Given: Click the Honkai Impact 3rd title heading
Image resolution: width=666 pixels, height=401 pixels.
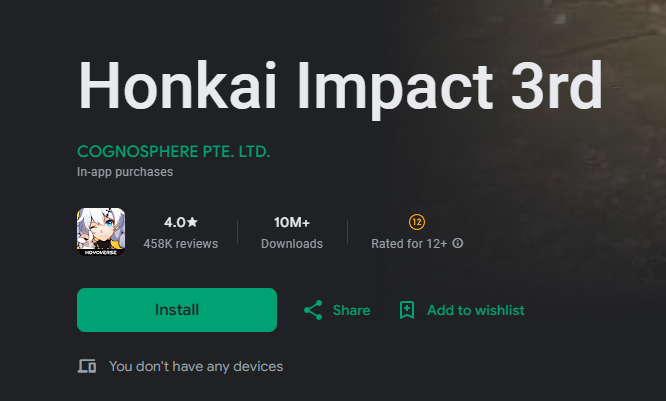Looking at the screenshot, I should (x=340, y=87).
